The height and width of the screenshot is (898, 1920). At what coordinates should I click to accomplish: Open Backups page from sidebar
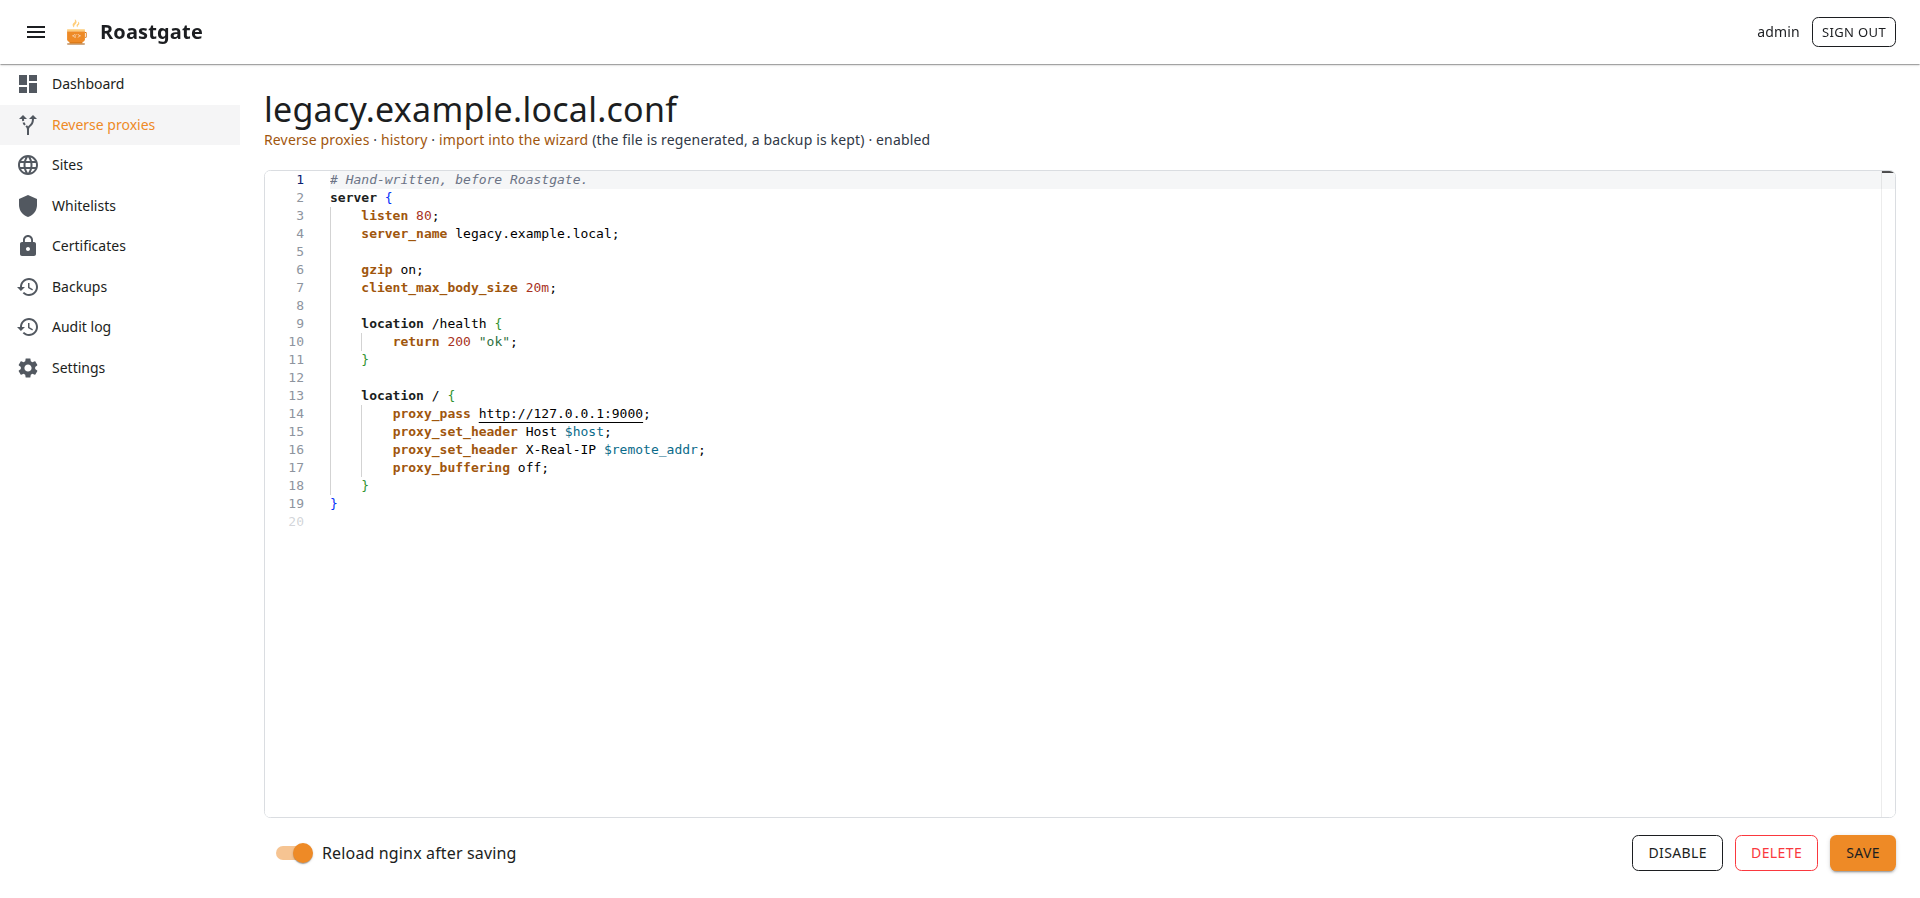[120, 287]
